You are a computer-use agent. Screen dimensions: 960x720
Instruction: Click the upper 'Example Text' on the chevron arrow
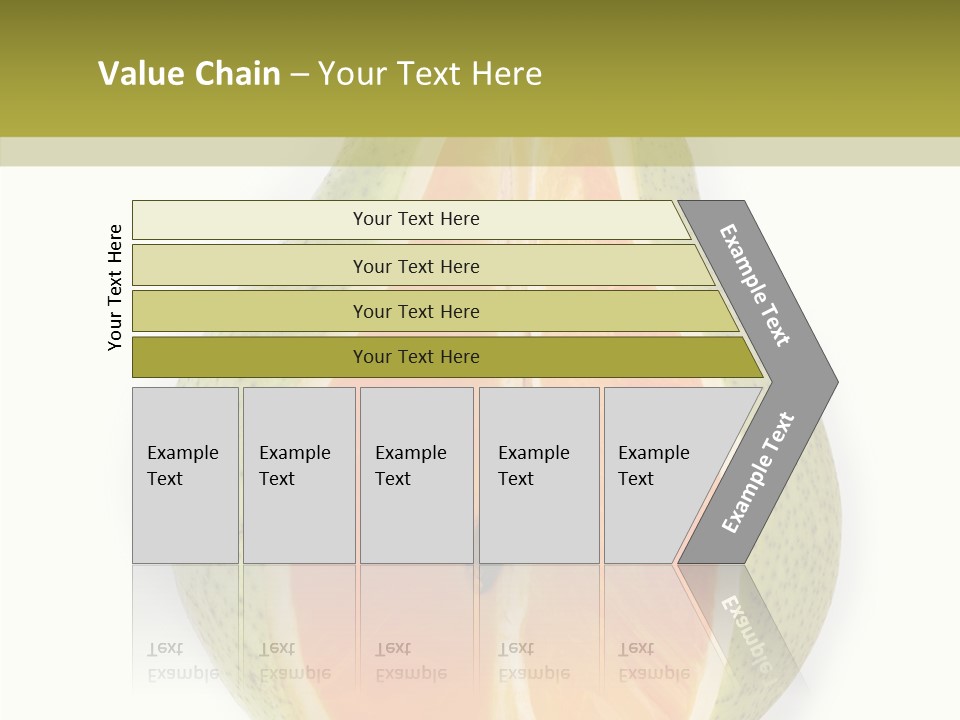(754, 285)
